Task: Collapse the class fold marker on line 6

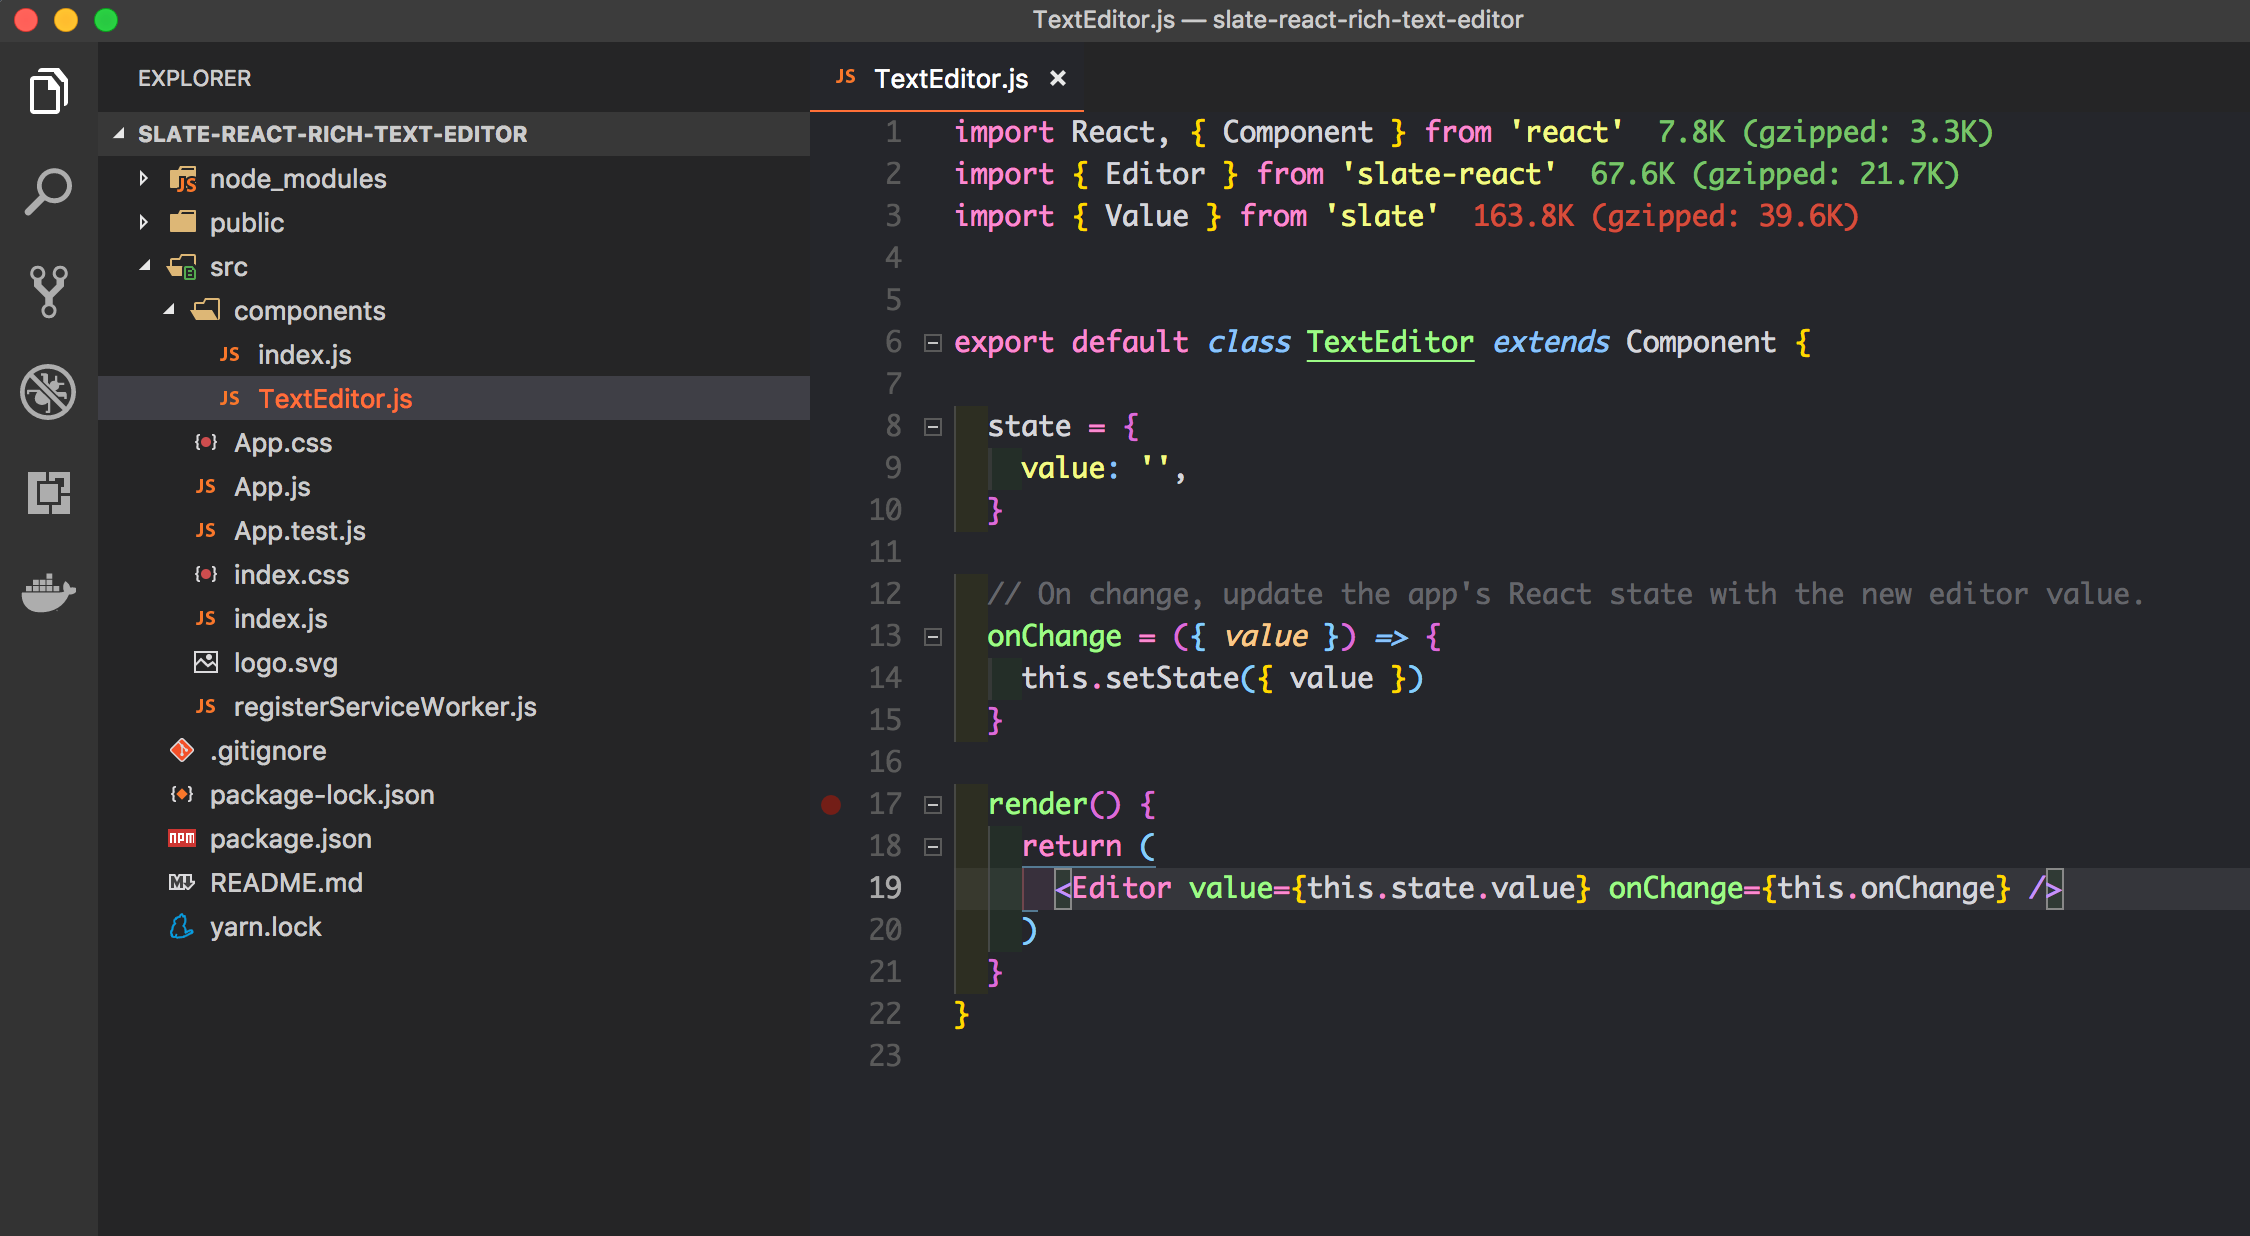Action: tap(933, 343)
